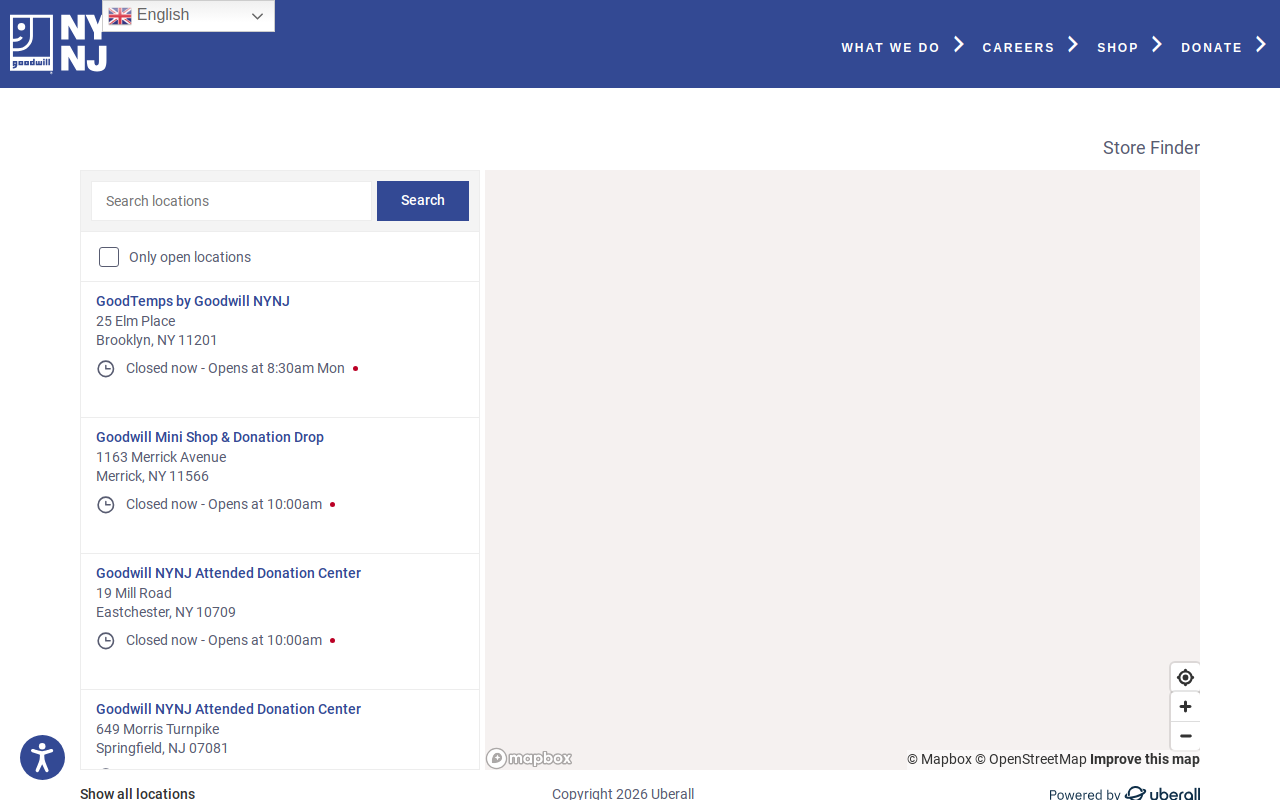The image size is (1280, 800).
Task: Click the Eastchester, NY 10709 text
Action: pyautogui.click(x=166, y=612)
